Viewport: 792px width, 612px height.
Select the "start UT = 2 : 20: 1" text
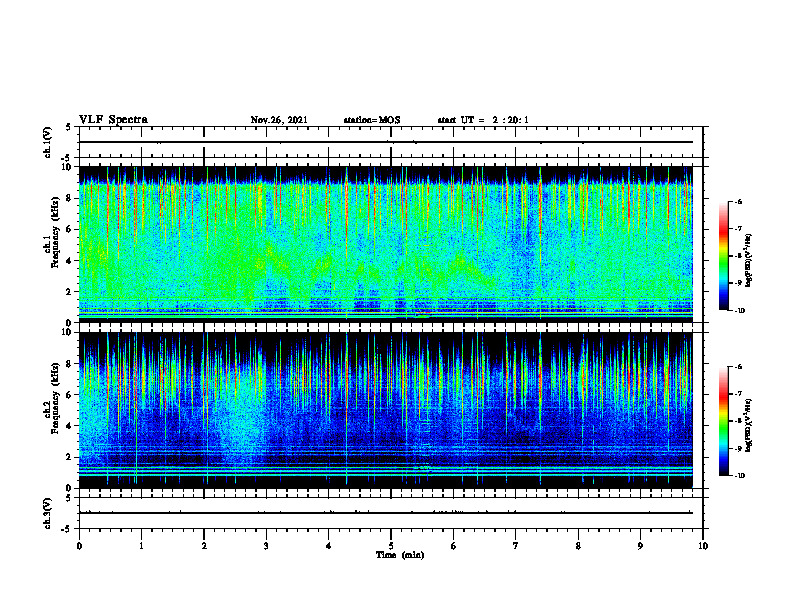[x=483, y=120]
